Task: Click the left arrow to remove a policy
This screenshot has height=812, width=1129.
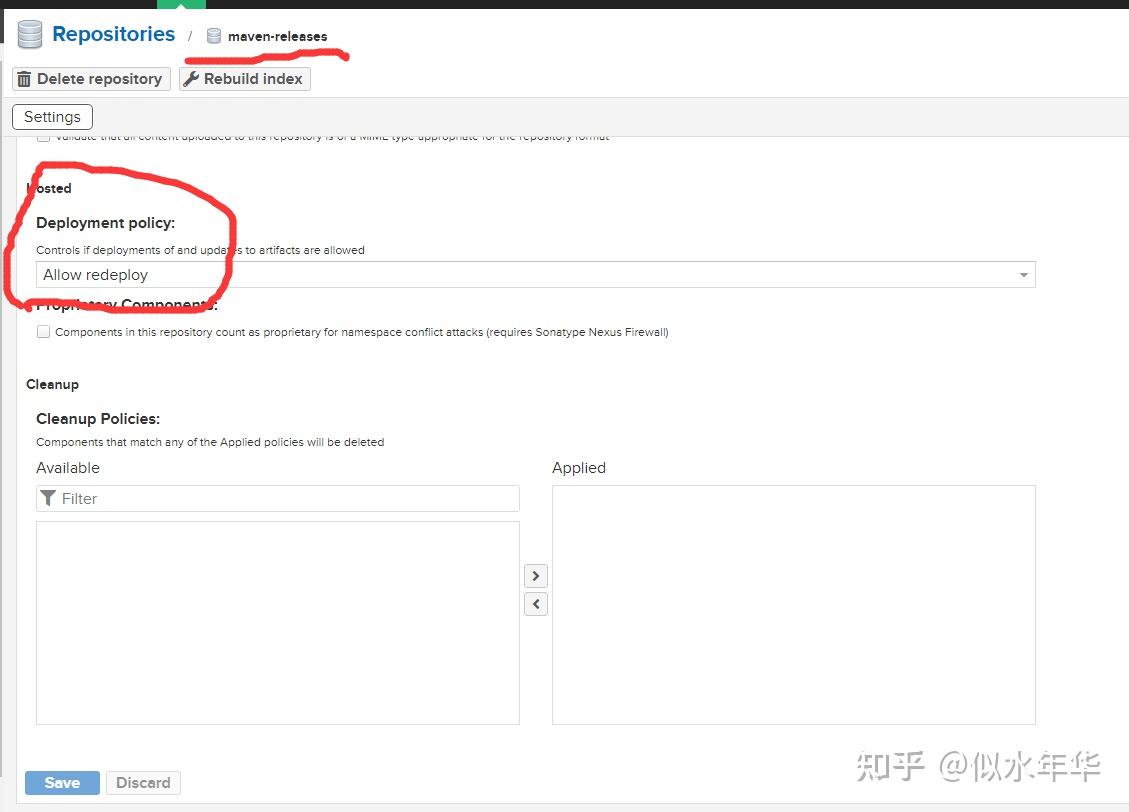Action: (x=535, y=603)
